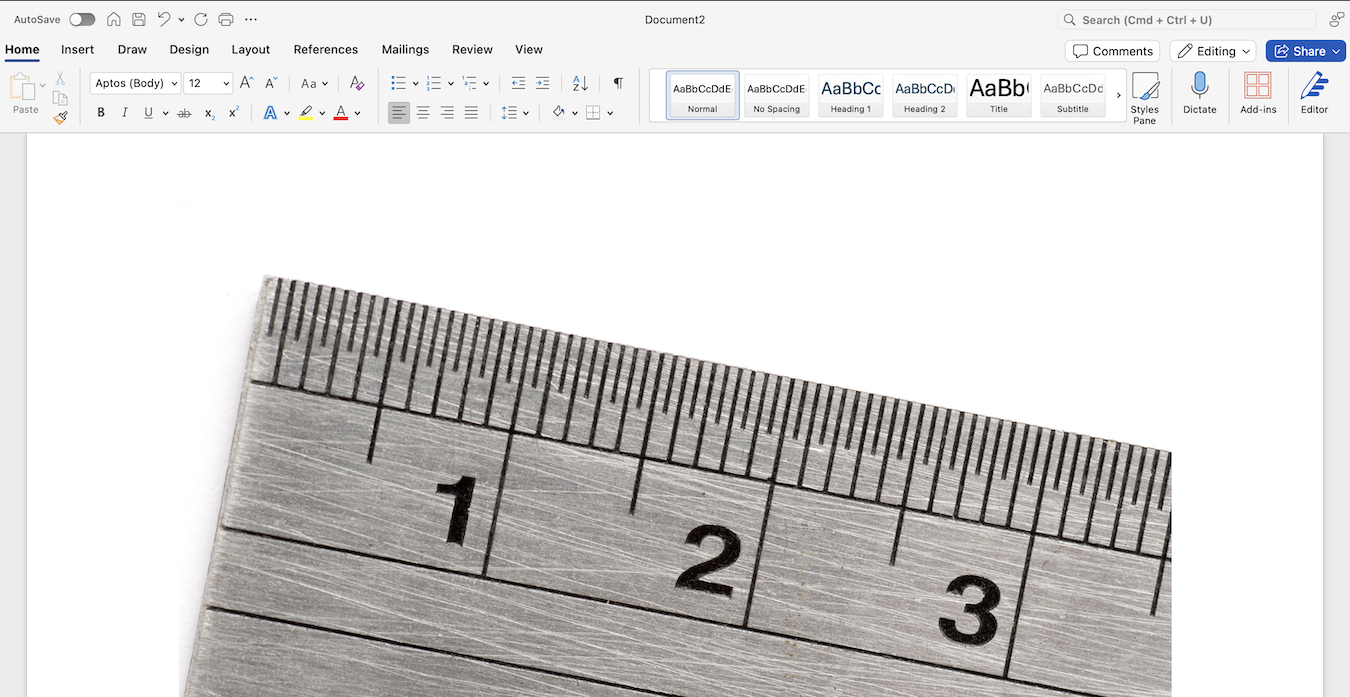Expand the styles gallery arrow
The width and height of the screenshot is (1350, 697).
(1119, 95)
